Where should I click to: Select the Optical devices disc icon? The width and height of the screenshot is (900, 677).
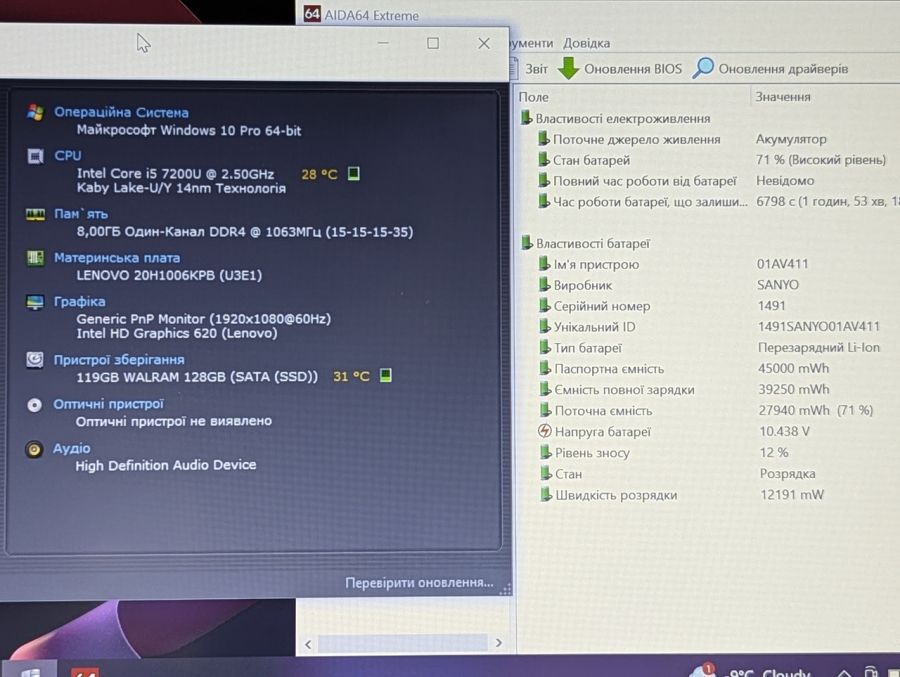(34, 405)
